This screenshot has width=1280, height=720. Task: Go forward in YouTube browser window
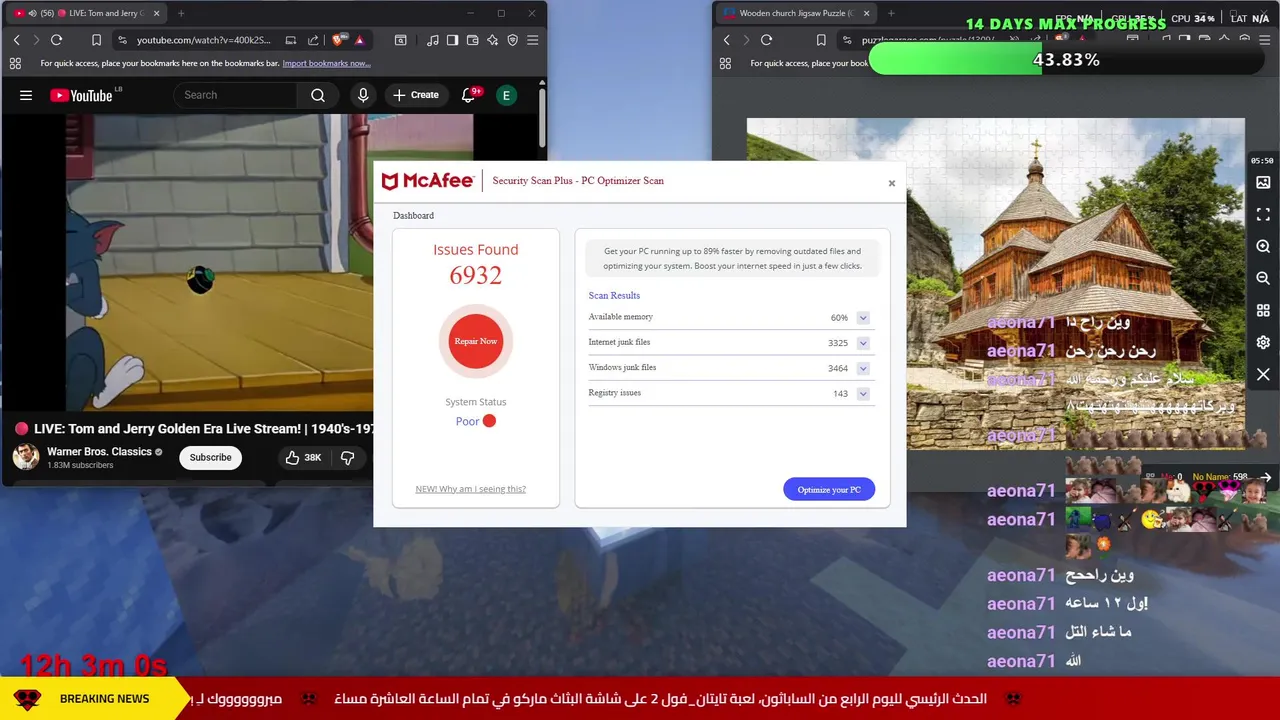(x=36, y=40)
